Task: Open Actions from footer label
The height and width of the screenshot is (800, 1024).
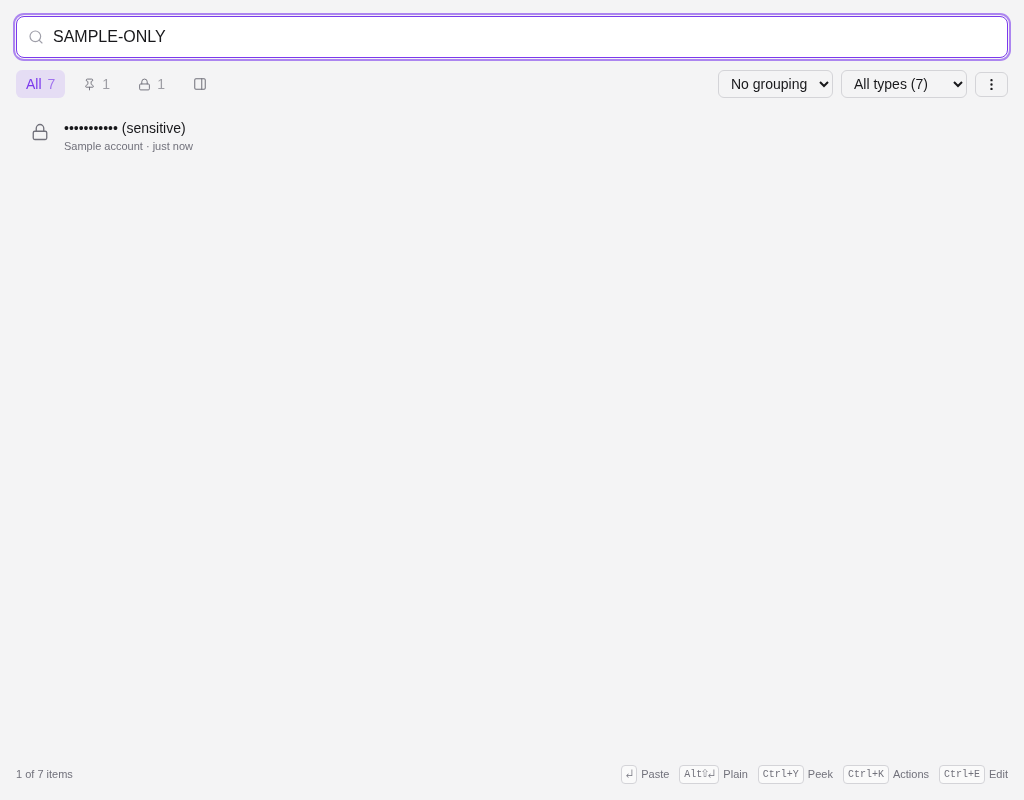Action: 910,775
